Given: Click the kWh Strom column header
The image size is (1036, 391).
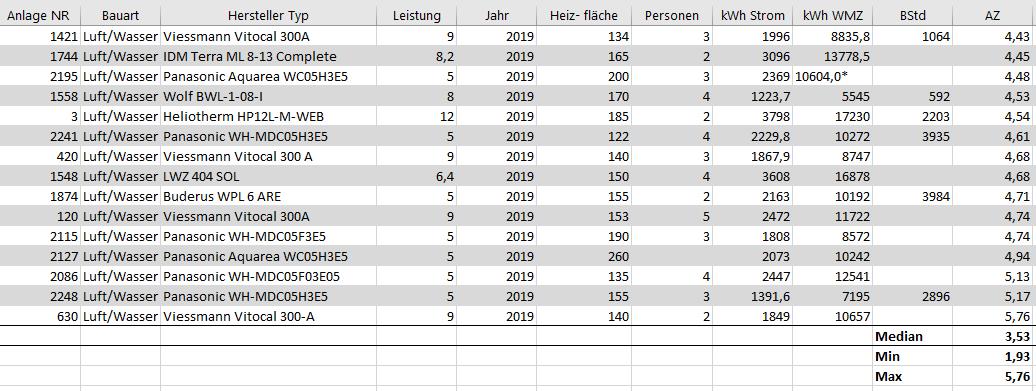Looking at the screenshot, I should (753, 15).
